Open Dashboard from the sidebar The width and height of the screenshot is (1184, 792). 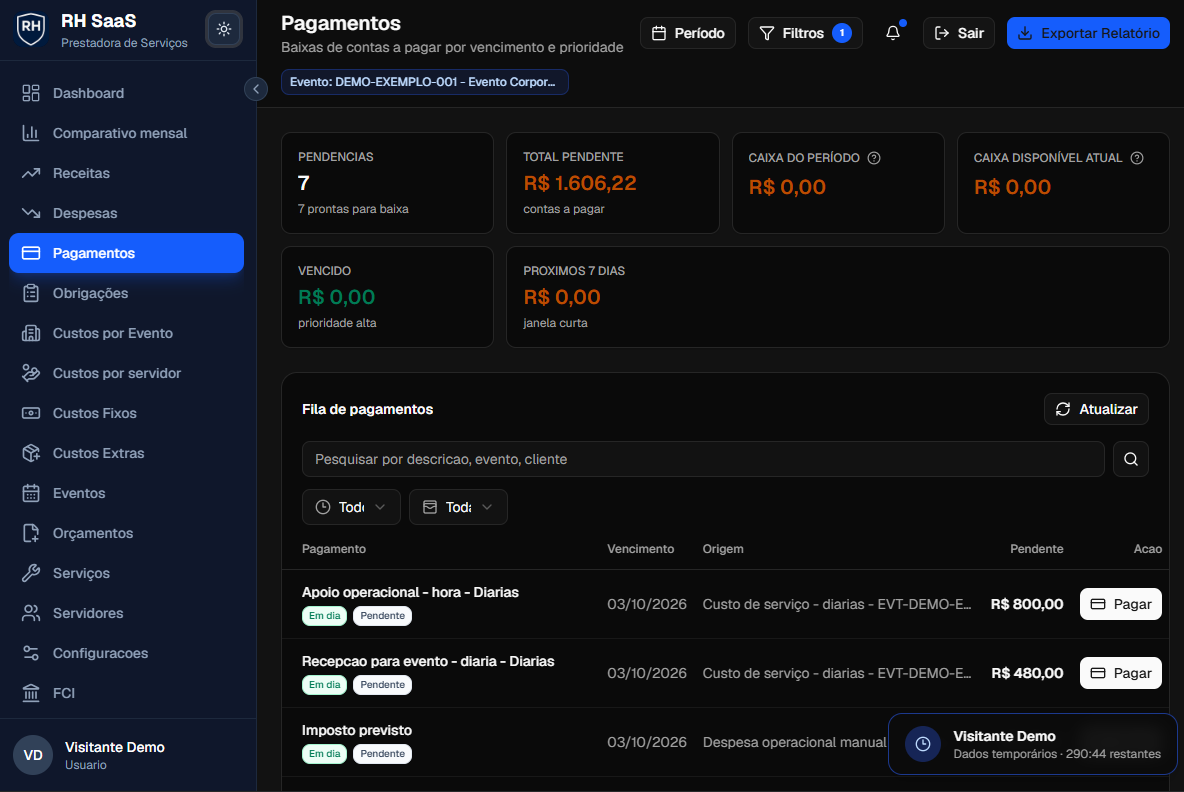(126, 93)
